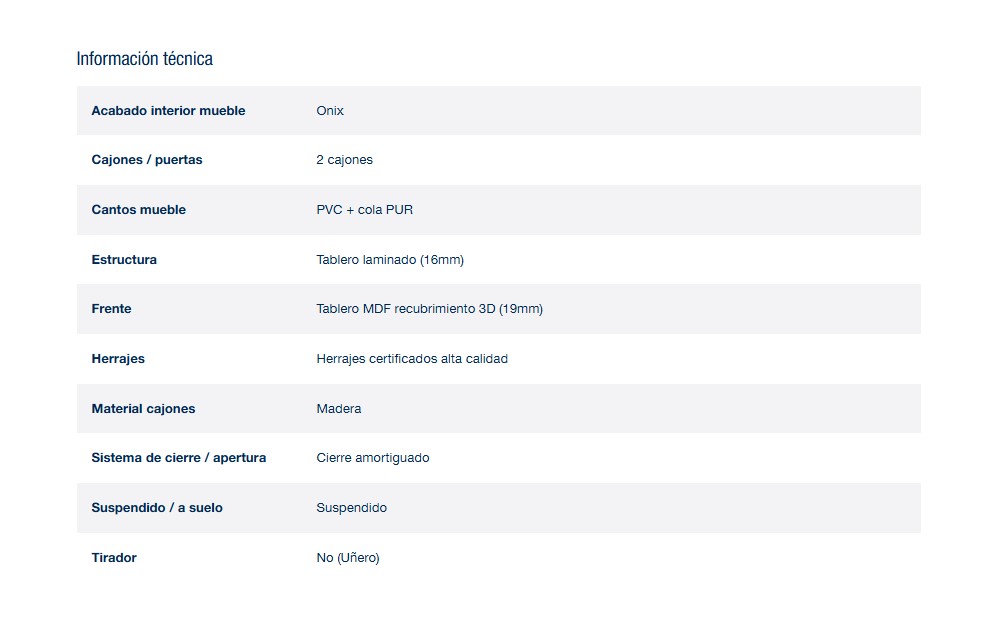Viewport: 995px width, 631px height.
Task: Select the "Madera" material value
Action: 339,409
